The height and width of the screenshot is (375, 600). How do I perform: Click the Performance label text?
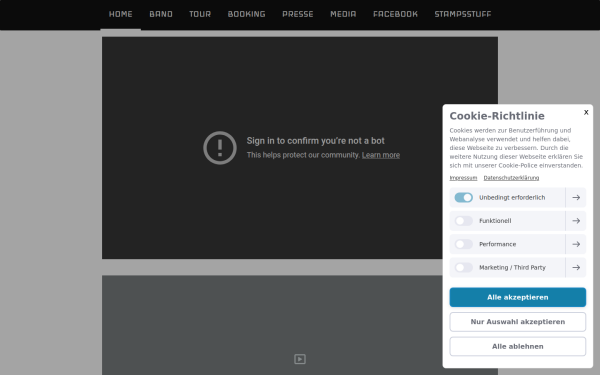pos(497,244)
